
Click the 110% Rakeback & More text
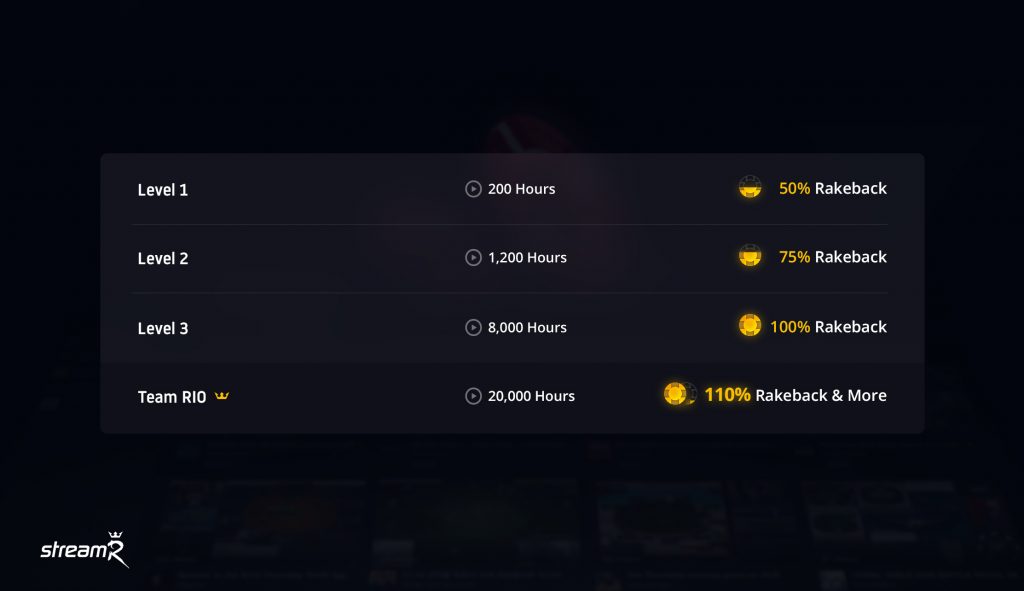795,395
